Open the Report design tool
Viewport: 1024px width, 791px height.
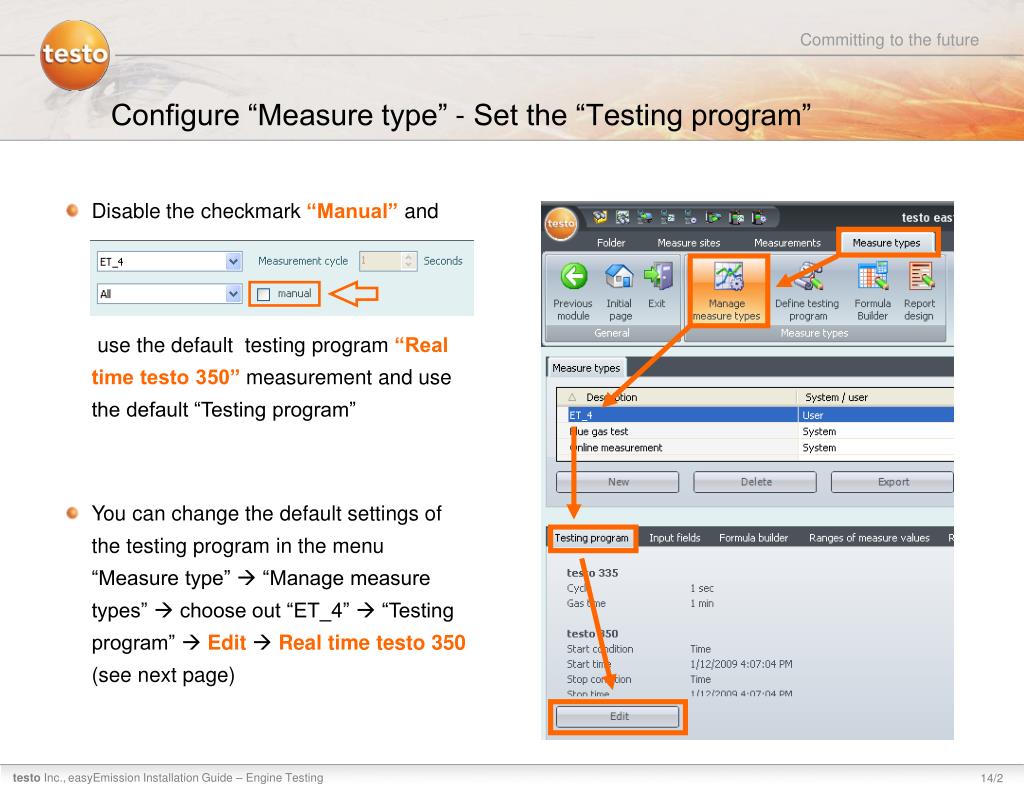920,292
